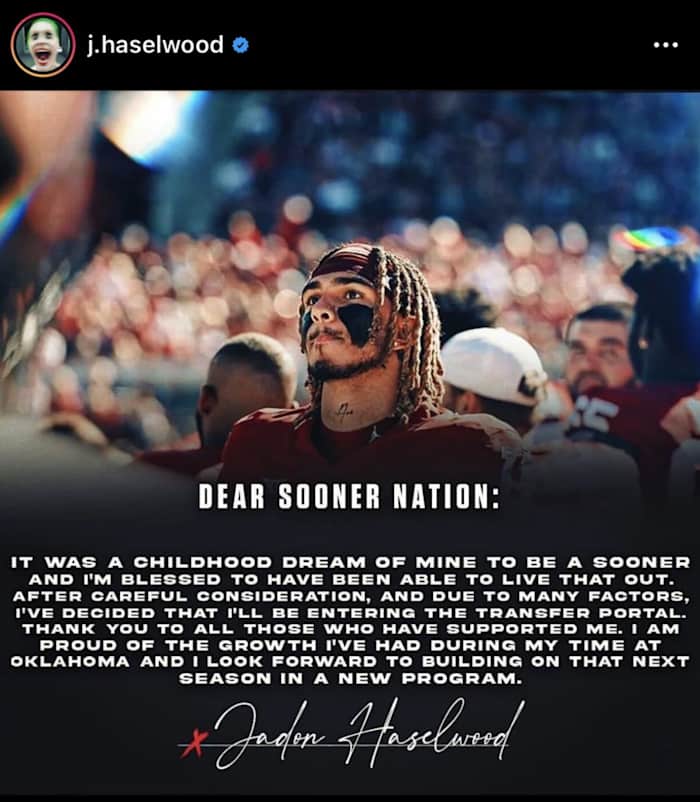Screen dimensions: 700x802
Task: Tap the line starting IT WAS A CHILDHOOD DREAM
Action: click(351, 563)
